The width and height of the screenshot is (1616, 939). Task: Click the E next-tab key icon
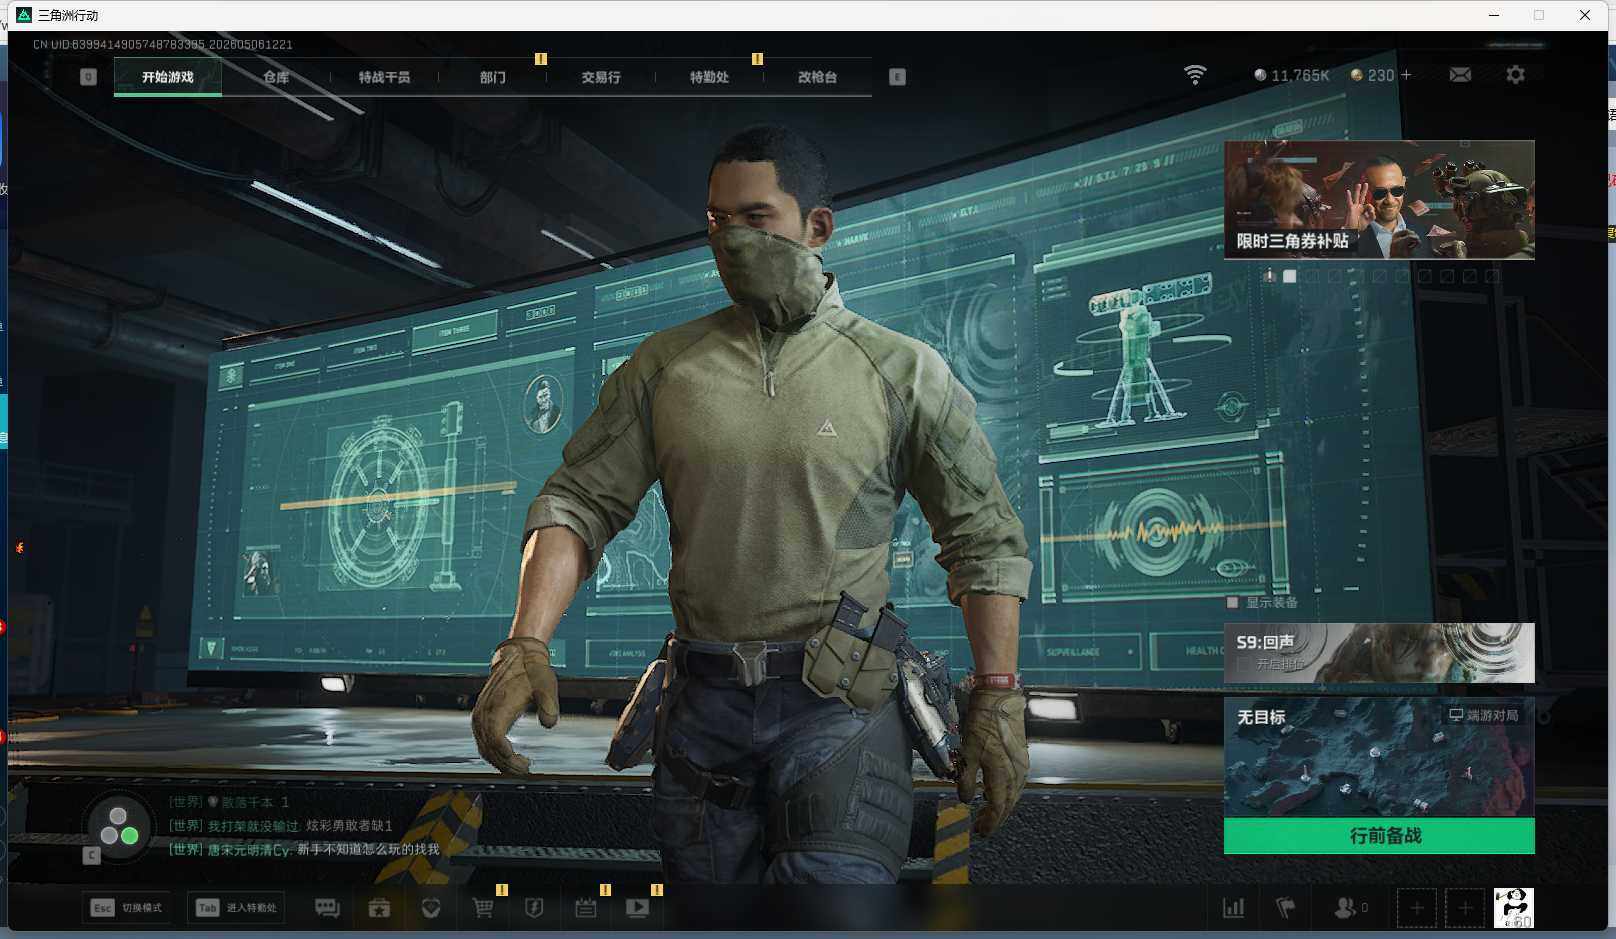(x=897, y=77)
